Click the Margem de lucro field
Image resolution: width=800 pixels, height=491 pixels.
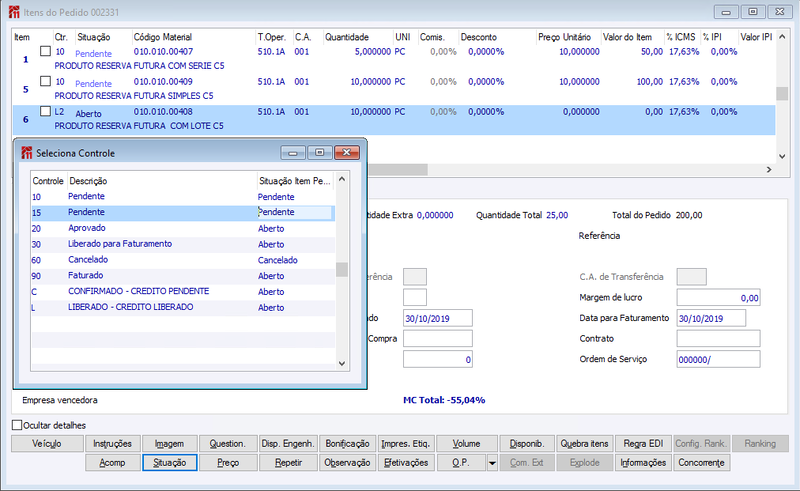718,298
